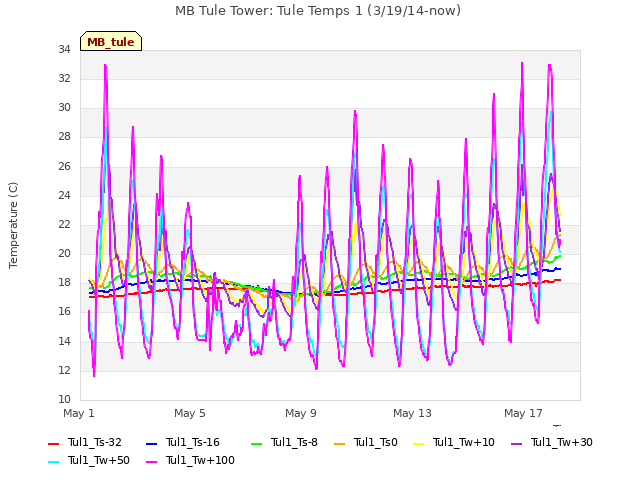Click the Tul1_Ts-16 legend label
The height and width of the screenshot is (480, 640).
(x=193, y=442)
